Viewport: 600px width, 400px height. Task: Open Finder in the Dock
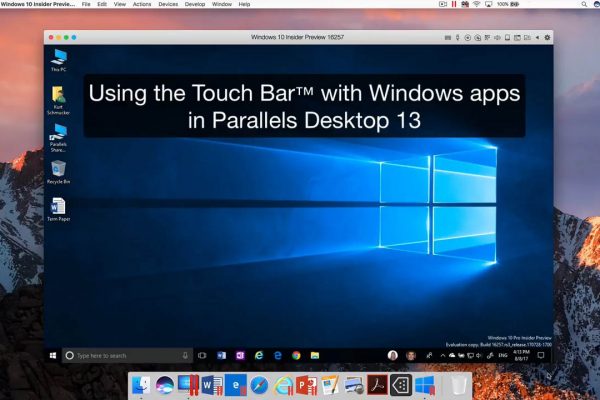coord(141,385)
